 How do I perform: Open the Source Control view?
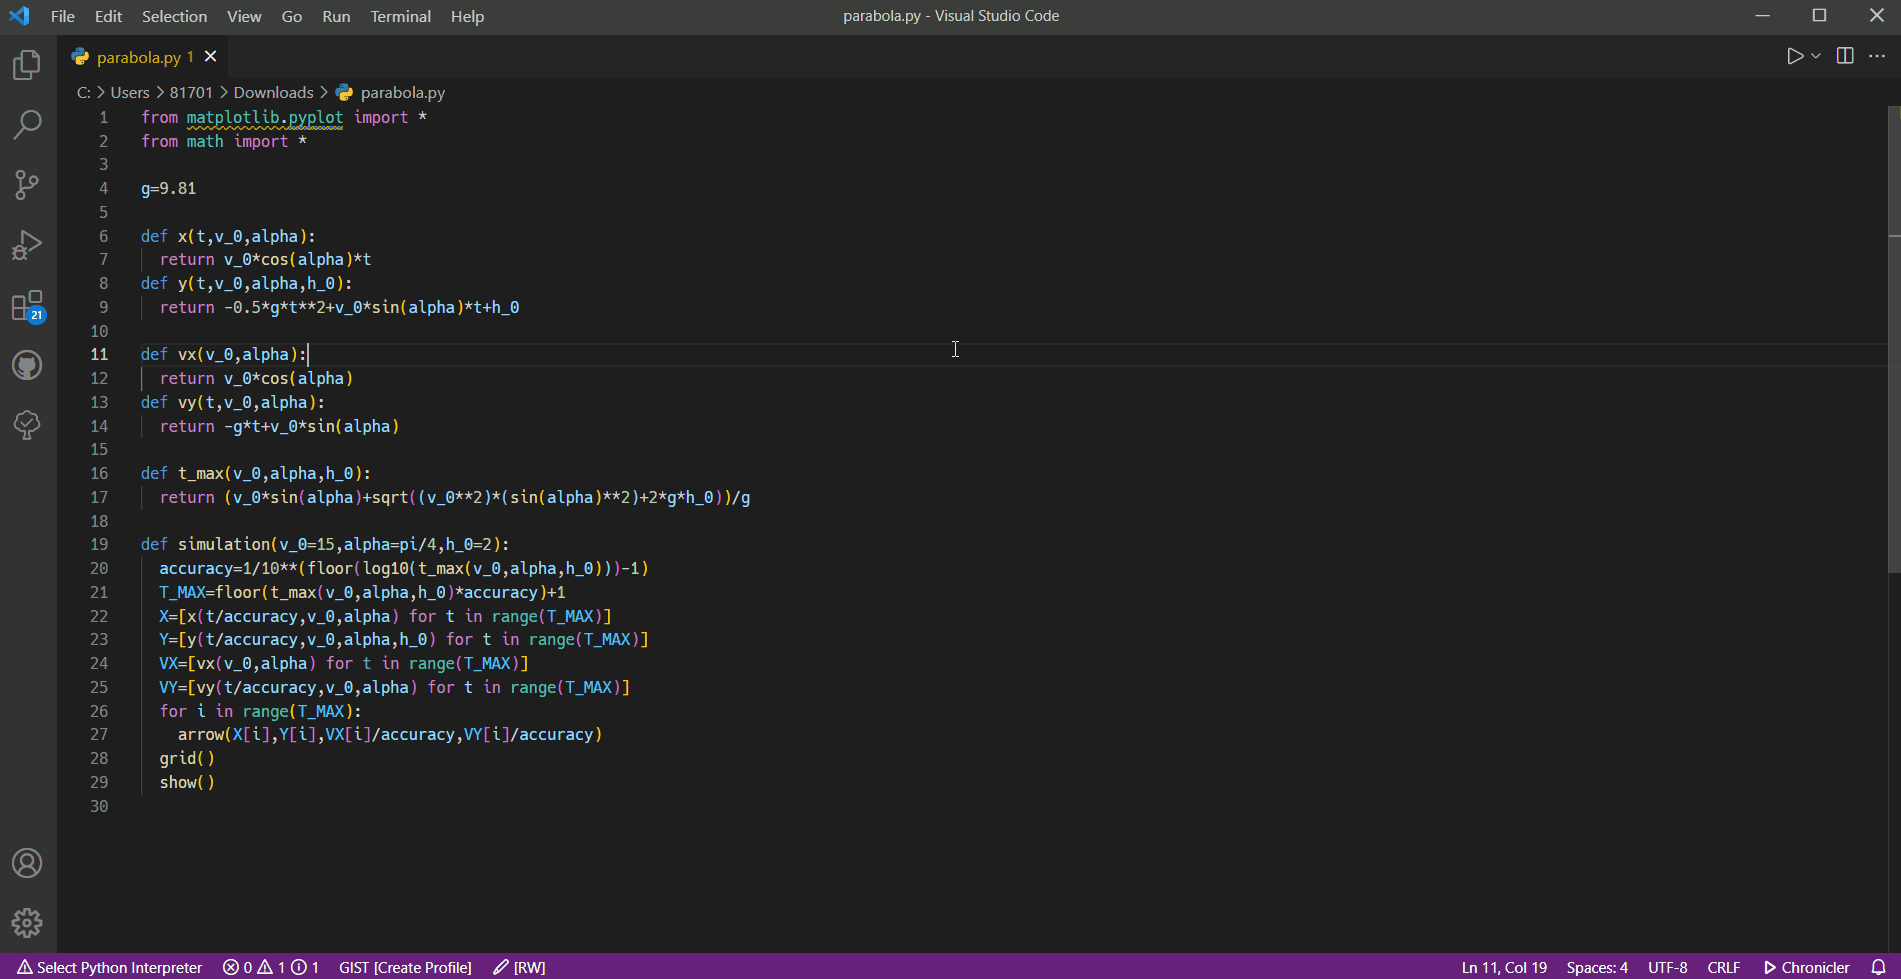(26, 184)
